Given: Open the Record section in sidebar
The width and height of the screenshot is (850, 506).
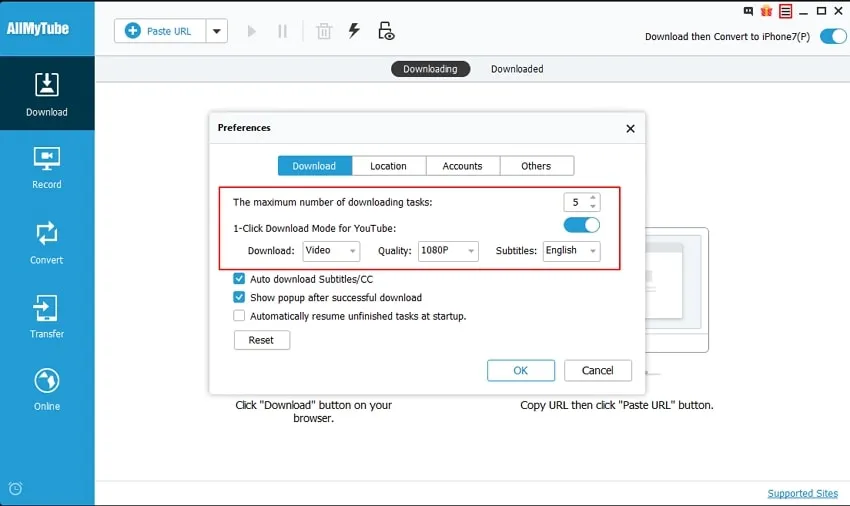Looking at the screenshot, I should (47, 168).
